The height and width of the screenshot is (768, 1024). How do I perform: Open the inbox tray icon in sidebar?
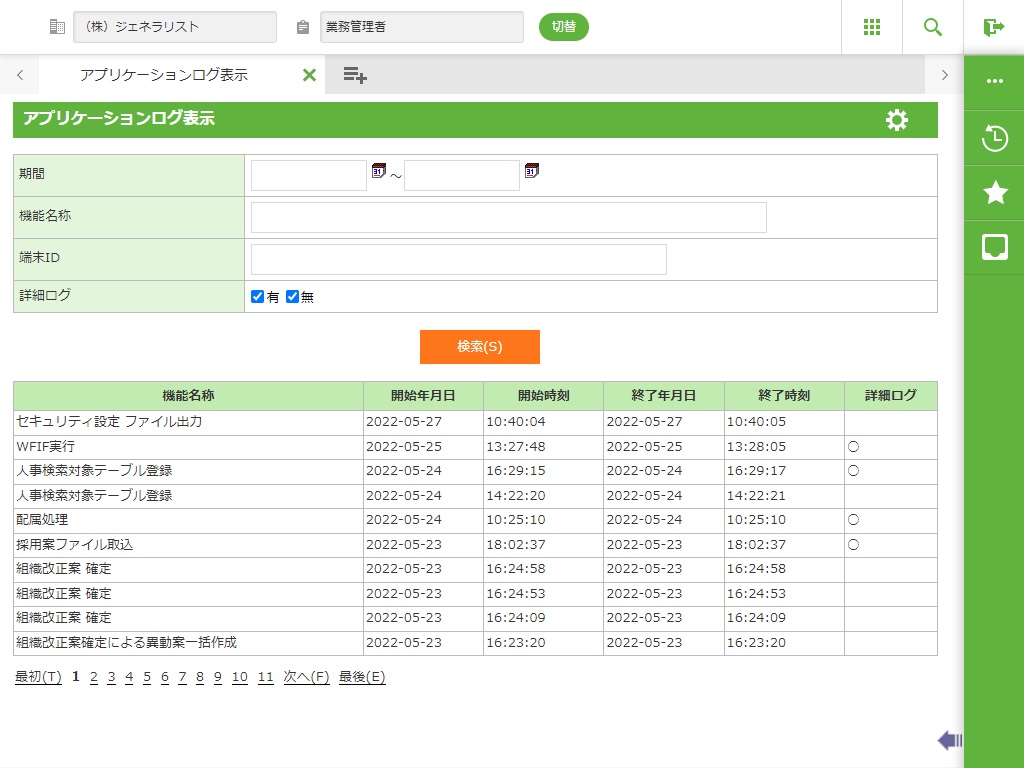pyautogui.click(x=994, y=247)
